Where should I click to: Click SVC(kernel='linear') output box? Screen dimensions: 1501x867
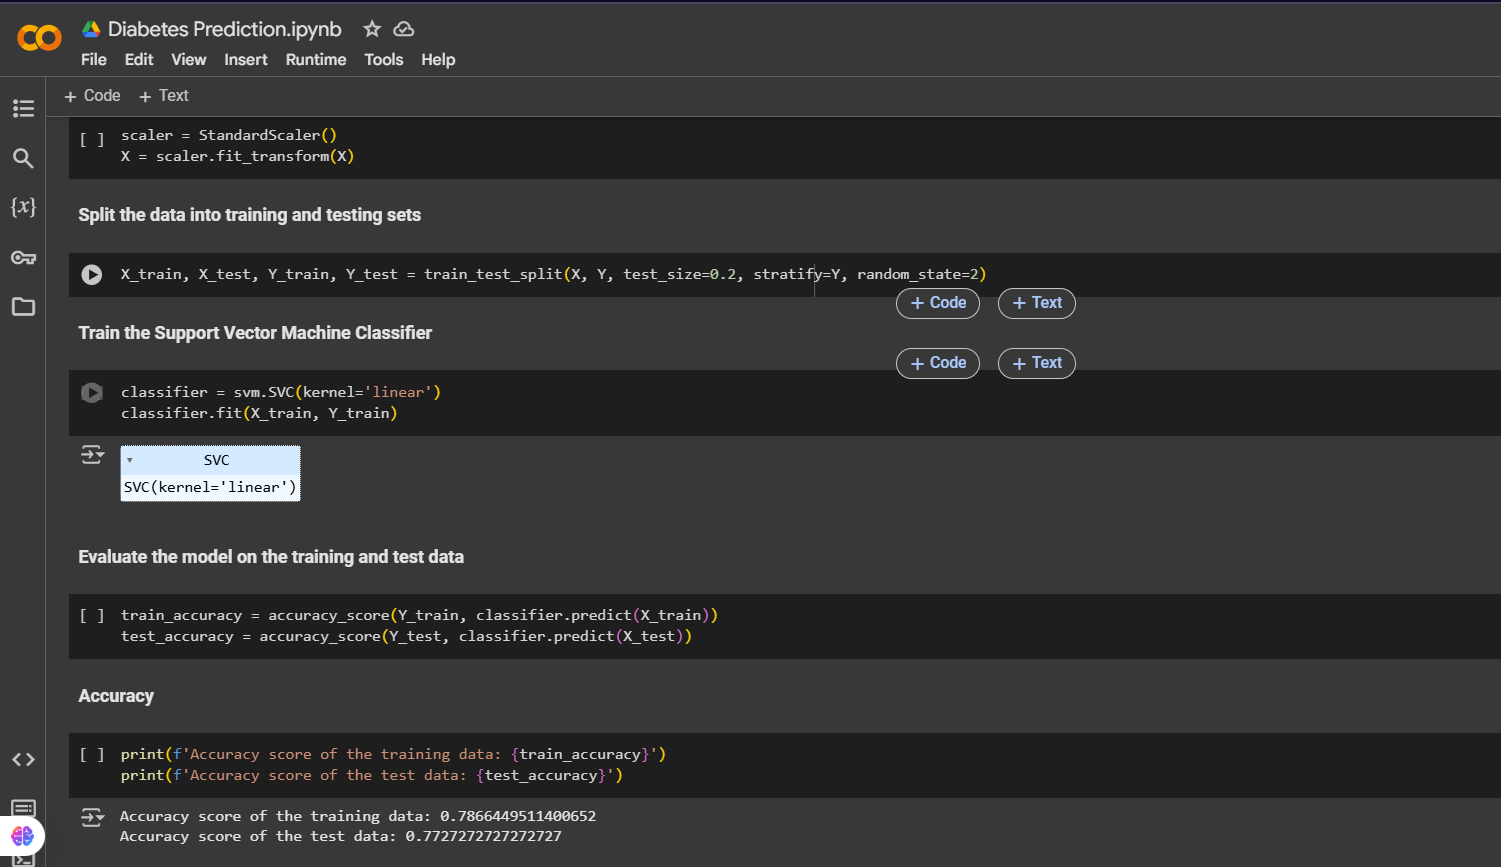point(210,487)
